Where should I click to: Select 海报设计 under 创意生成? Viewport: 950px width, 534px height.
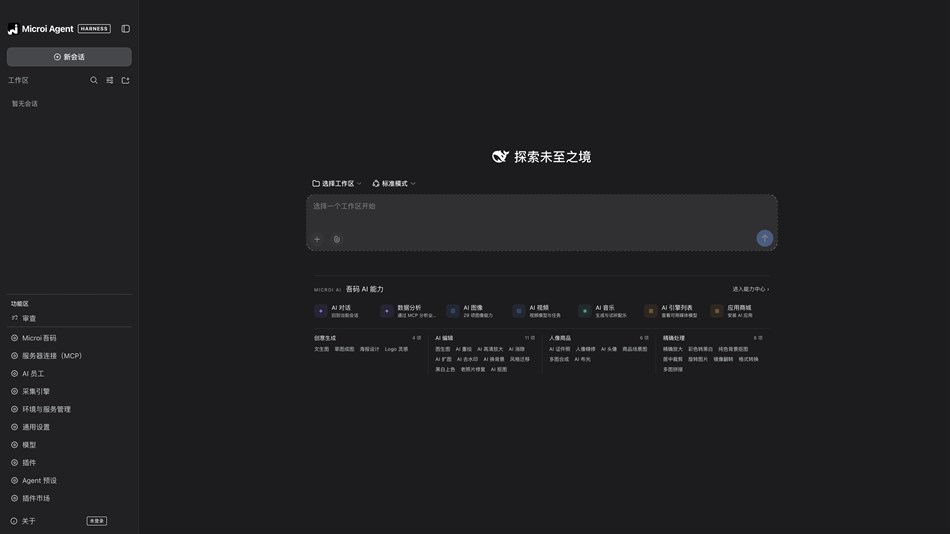369,349
